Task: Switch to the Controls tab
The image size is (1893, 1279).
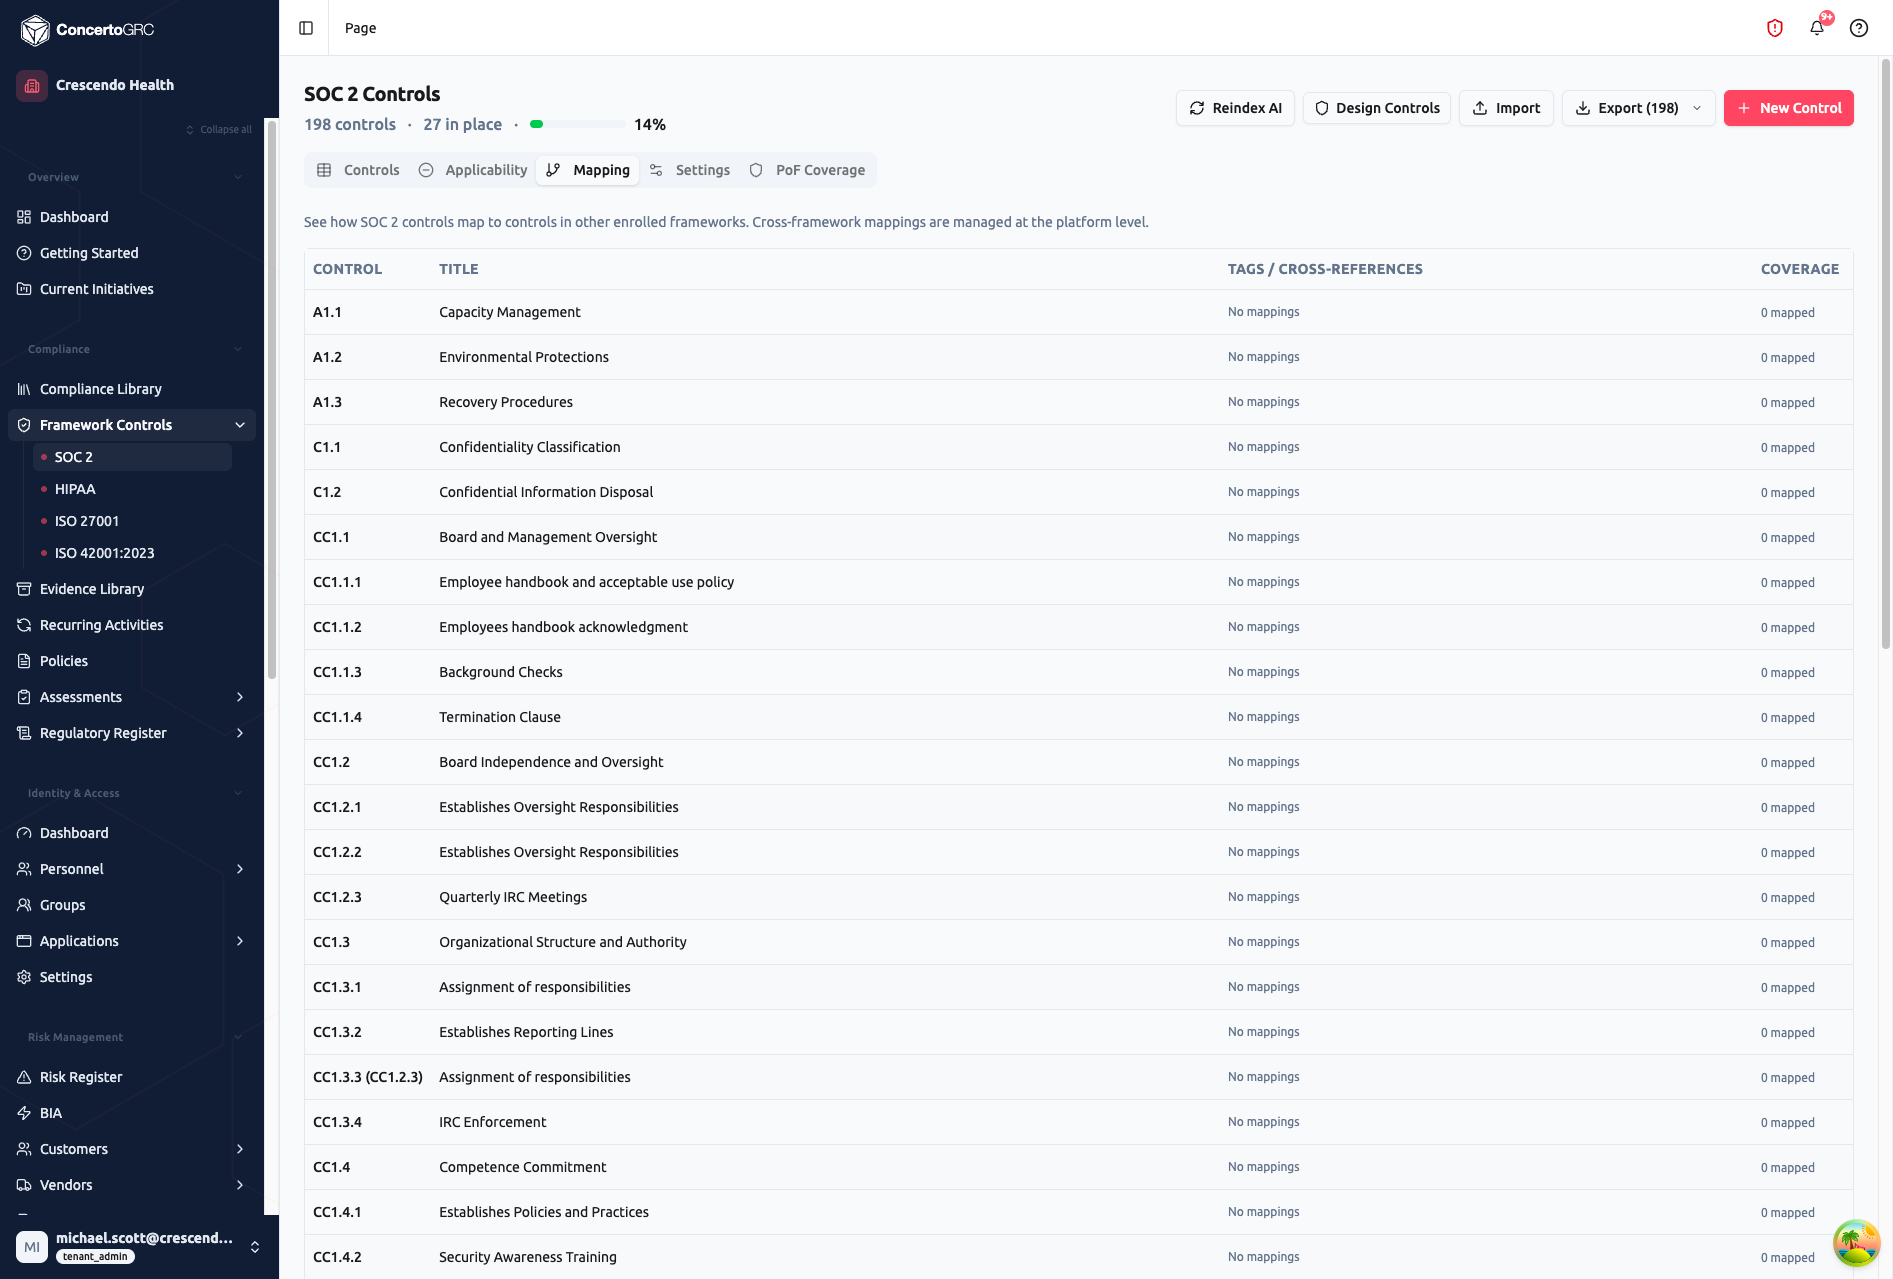Action: click(358, 170)
